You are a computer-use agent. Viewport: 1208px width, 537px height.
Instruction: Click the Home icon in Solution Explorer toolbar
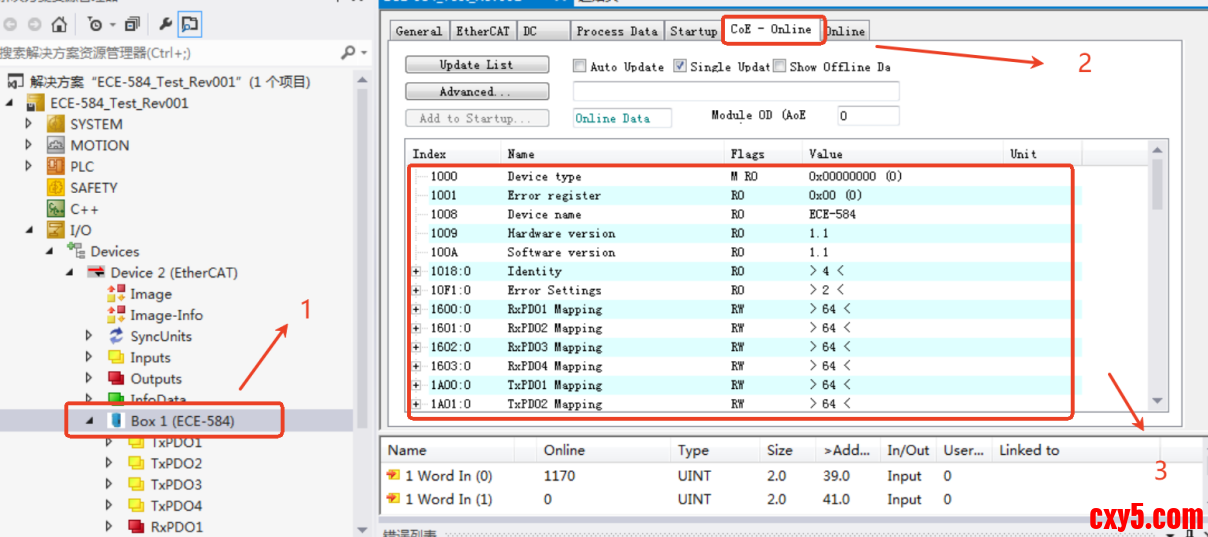59,24
